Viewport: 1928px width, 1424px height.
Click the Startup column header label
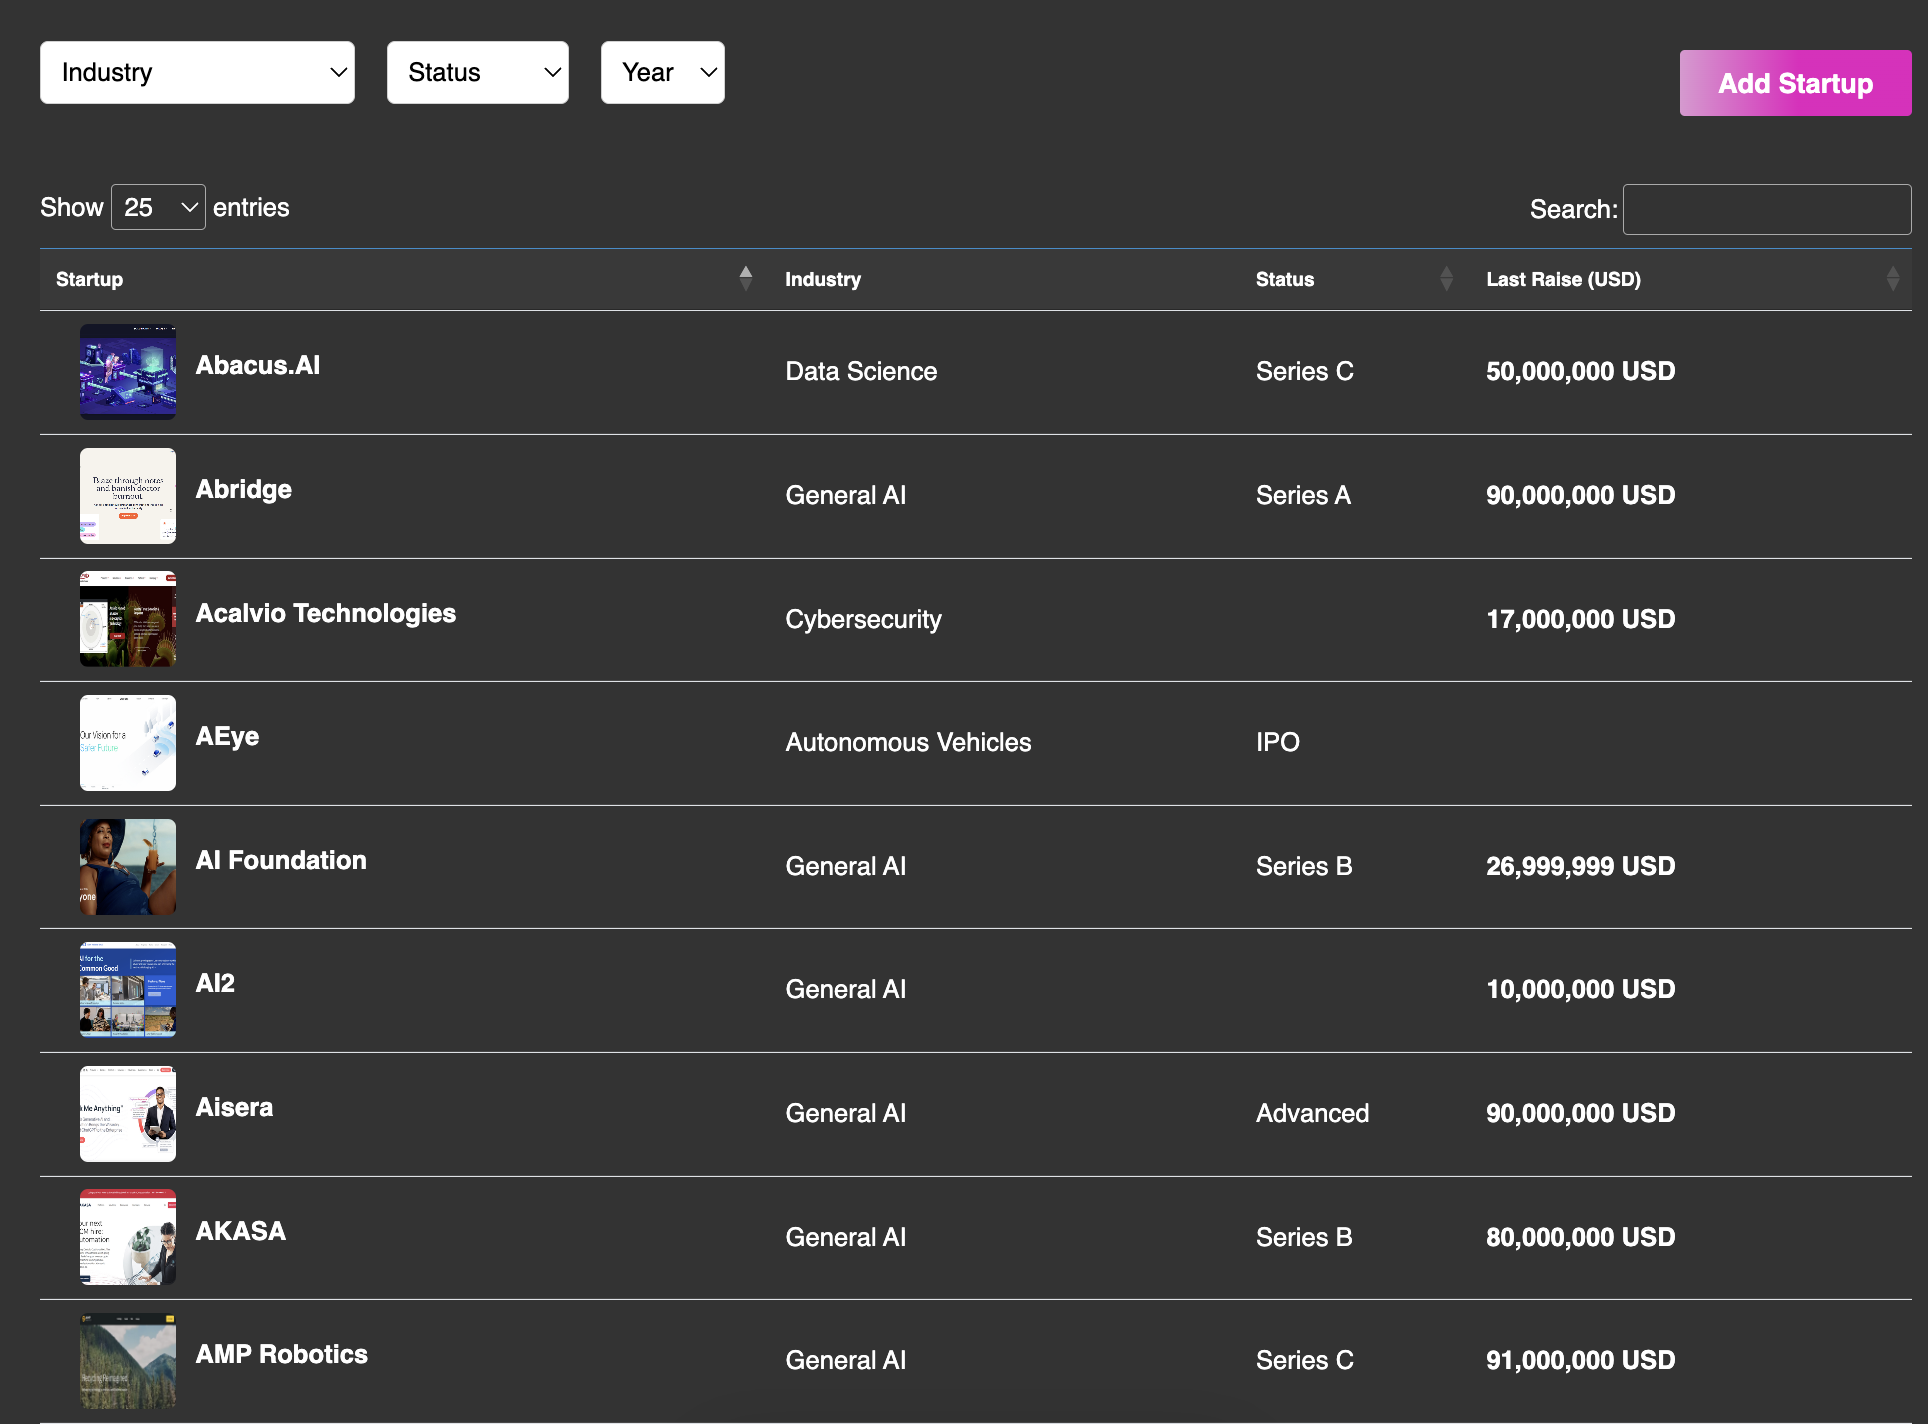click(89, 279)
